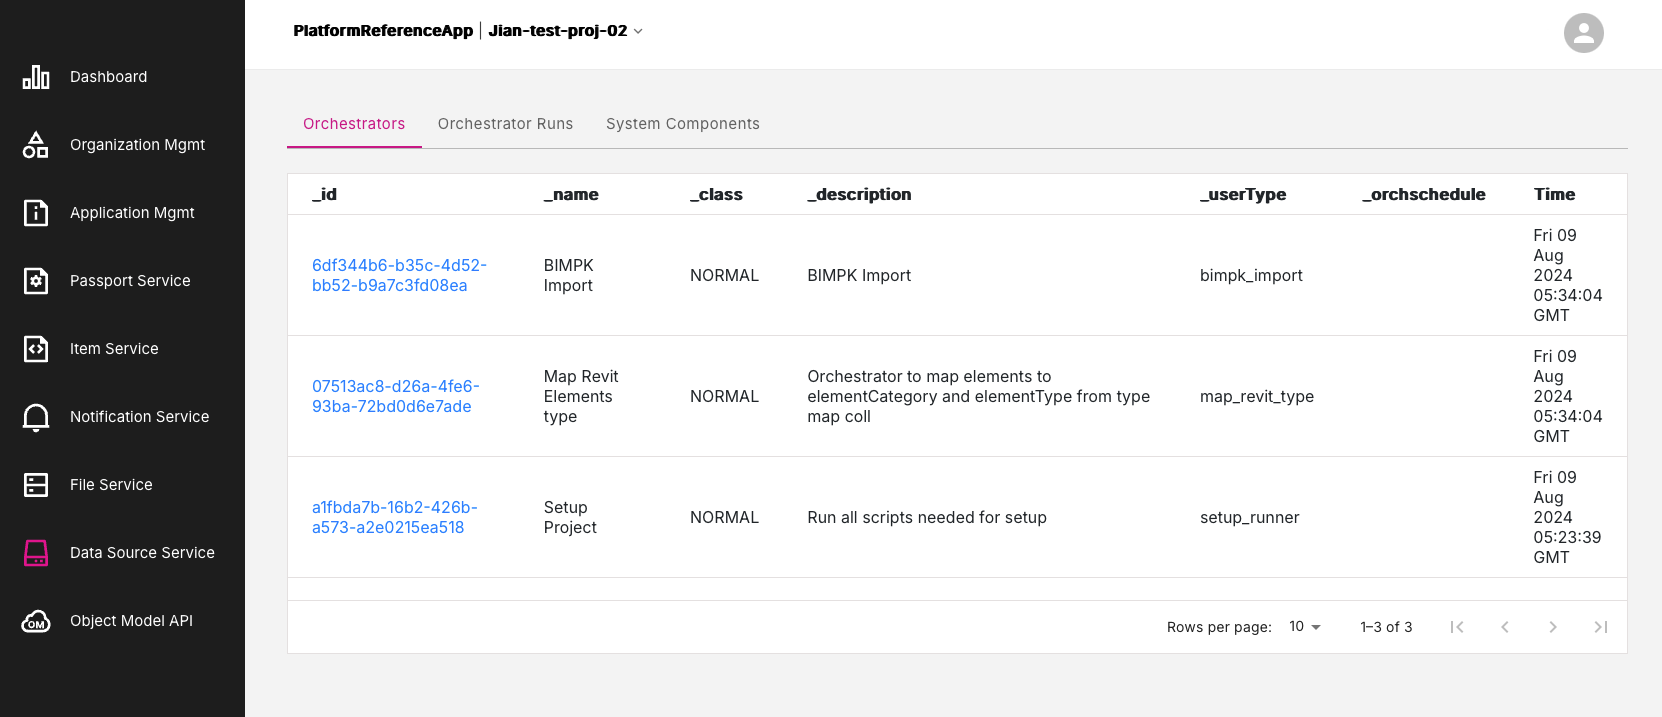Viewport: 1662px width, 717px height.
Task: Open the Setup Project orchestrator ID link
Action: (x=394, y=517)
